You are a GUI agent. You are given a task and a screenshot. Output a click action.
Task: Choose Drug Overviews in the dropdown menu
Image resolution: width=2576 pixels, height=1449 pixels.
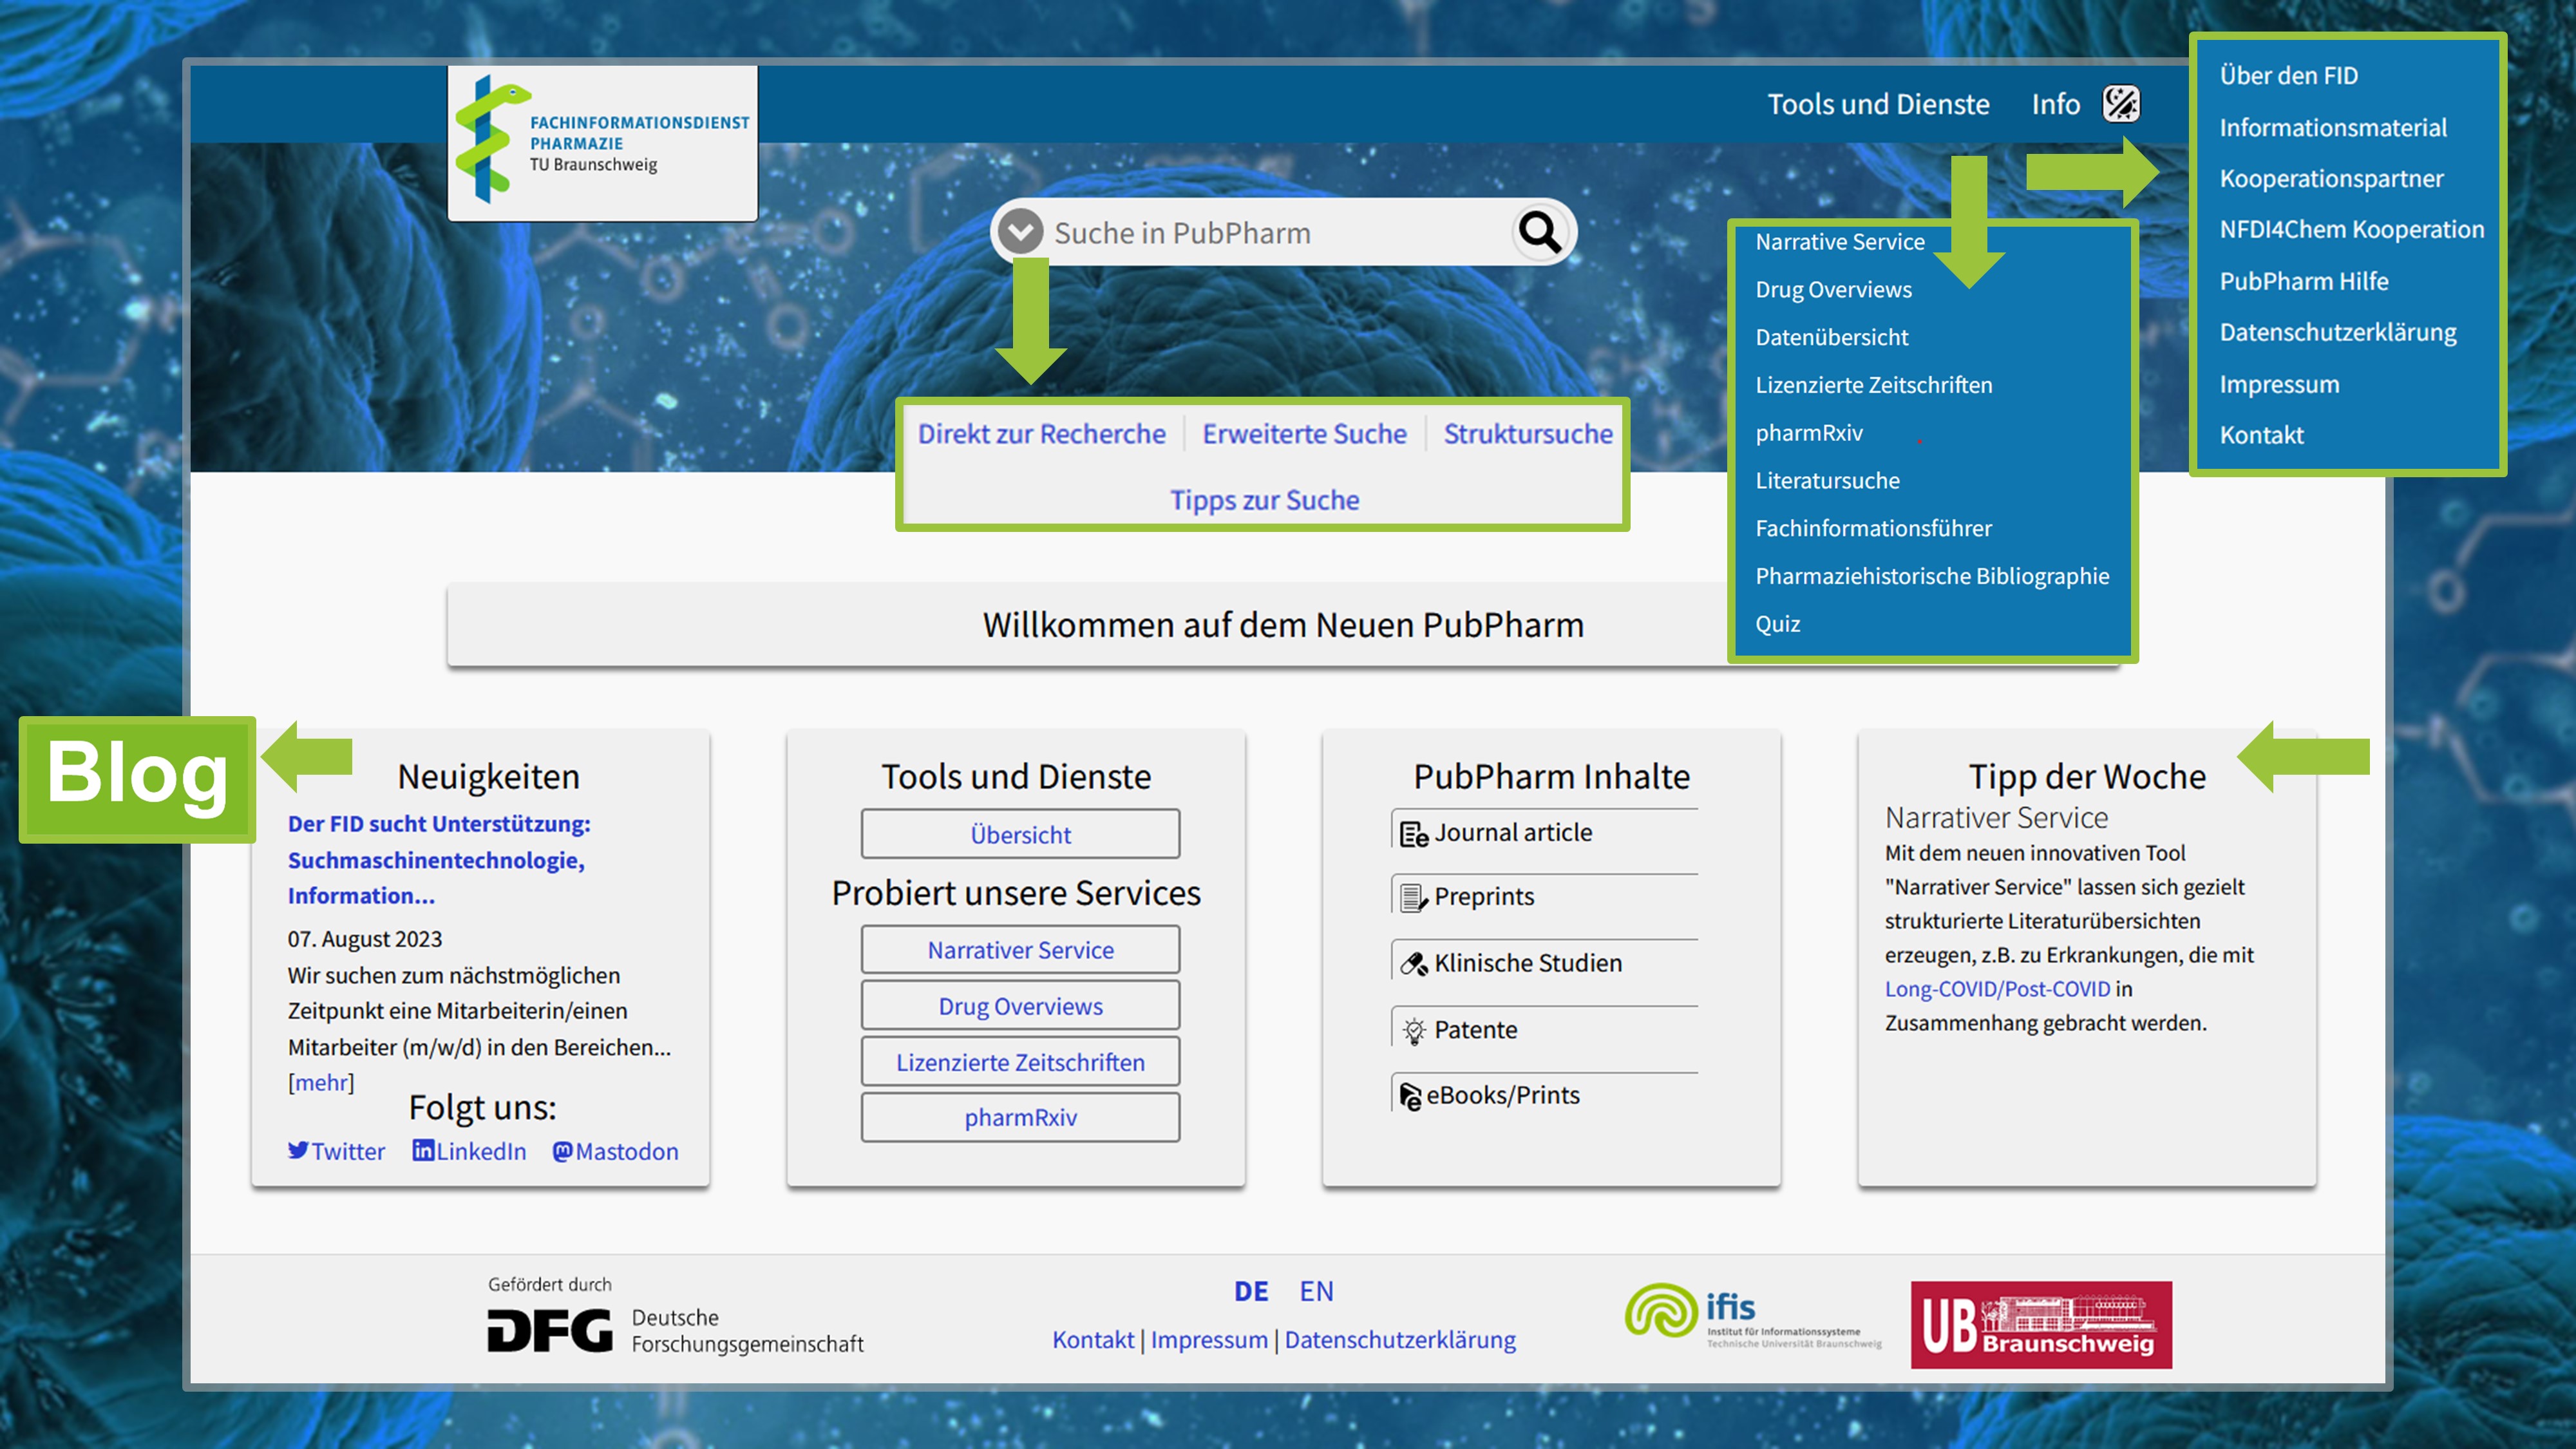click(x=1833, y=289)
